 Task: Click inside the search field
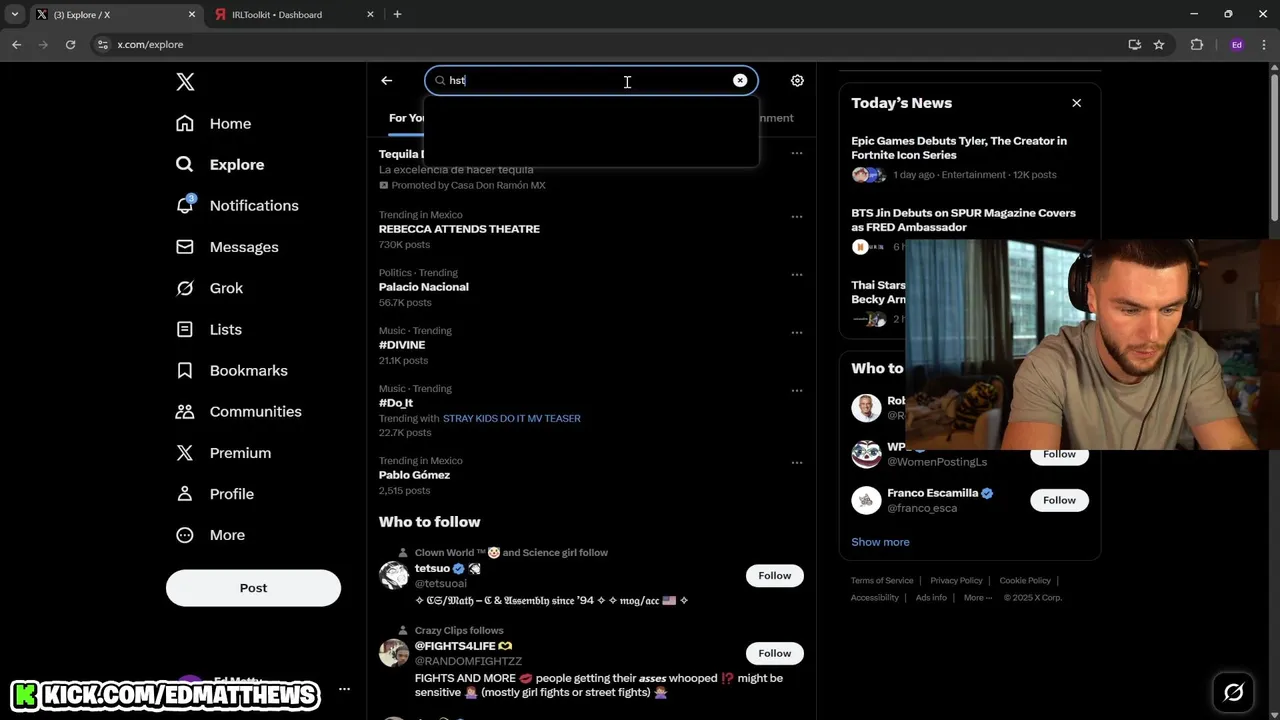tap(590, 80)
